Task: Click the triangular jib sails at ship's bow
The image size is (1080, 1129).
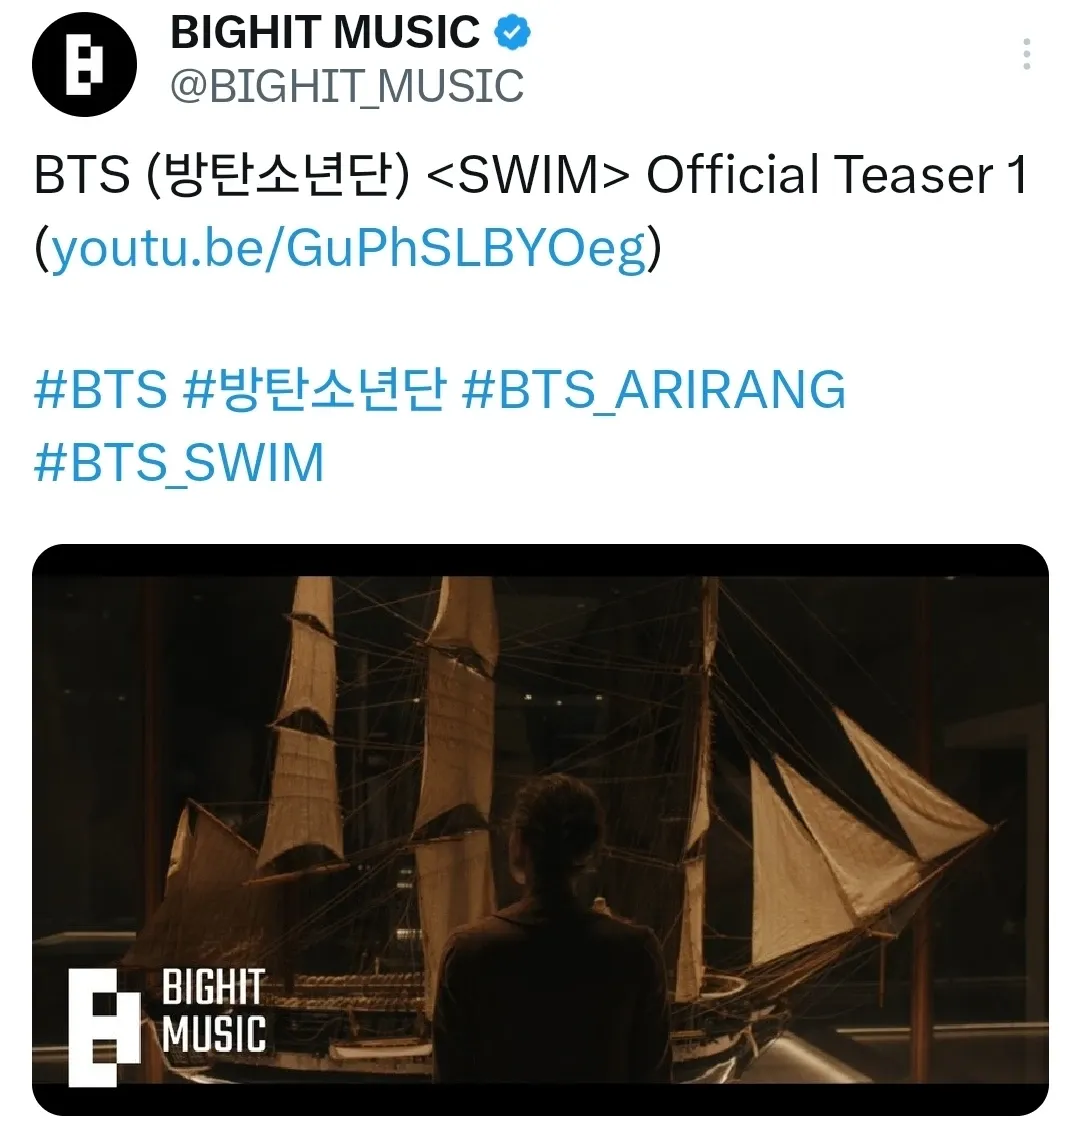Action: point(864,842)
